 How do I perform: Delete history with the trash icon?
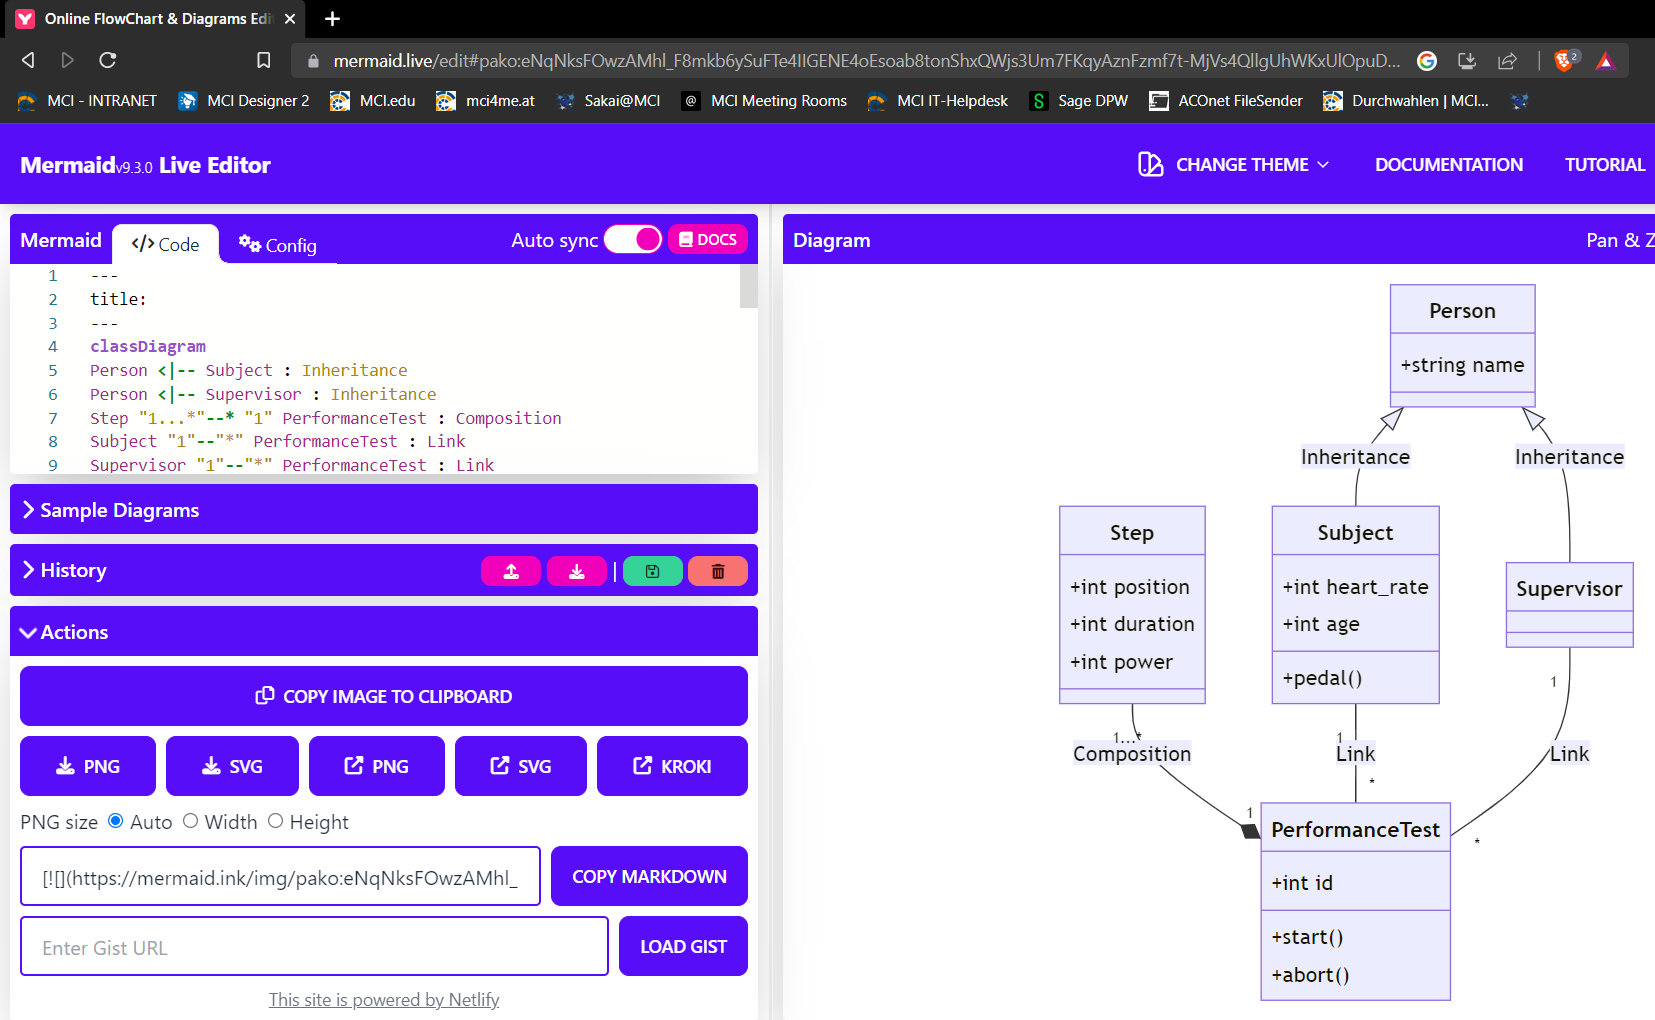[718, 571]
